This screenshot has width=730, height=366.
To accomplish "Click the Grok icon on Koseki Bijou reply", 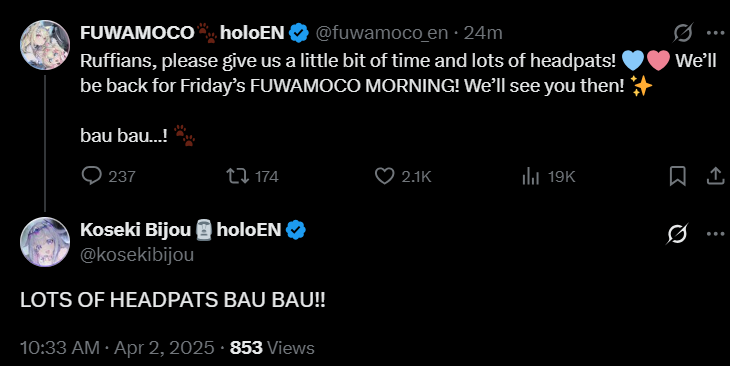I will [677, 233].
